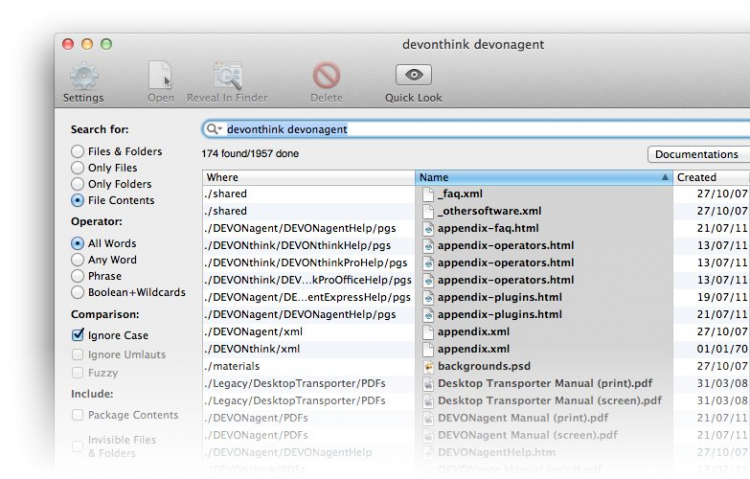The width and height of the screenshot is (750, 479).
Task: Click the devonthink devonagent search field
Action: (476, 129)
